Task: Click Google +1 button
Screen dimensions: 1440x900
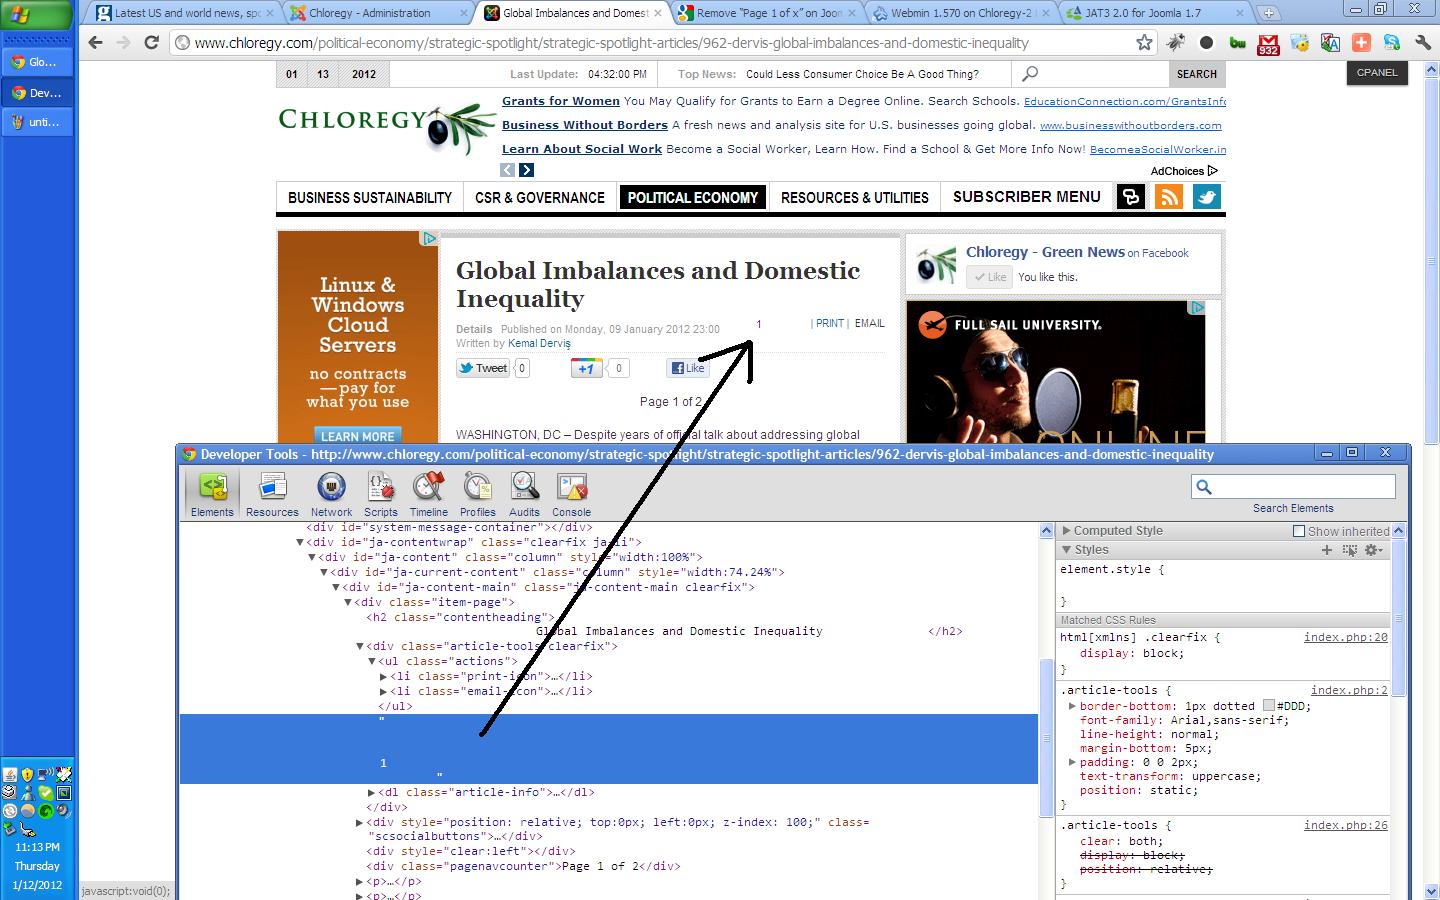Action: pyautogui.click(x=586, y=368)
